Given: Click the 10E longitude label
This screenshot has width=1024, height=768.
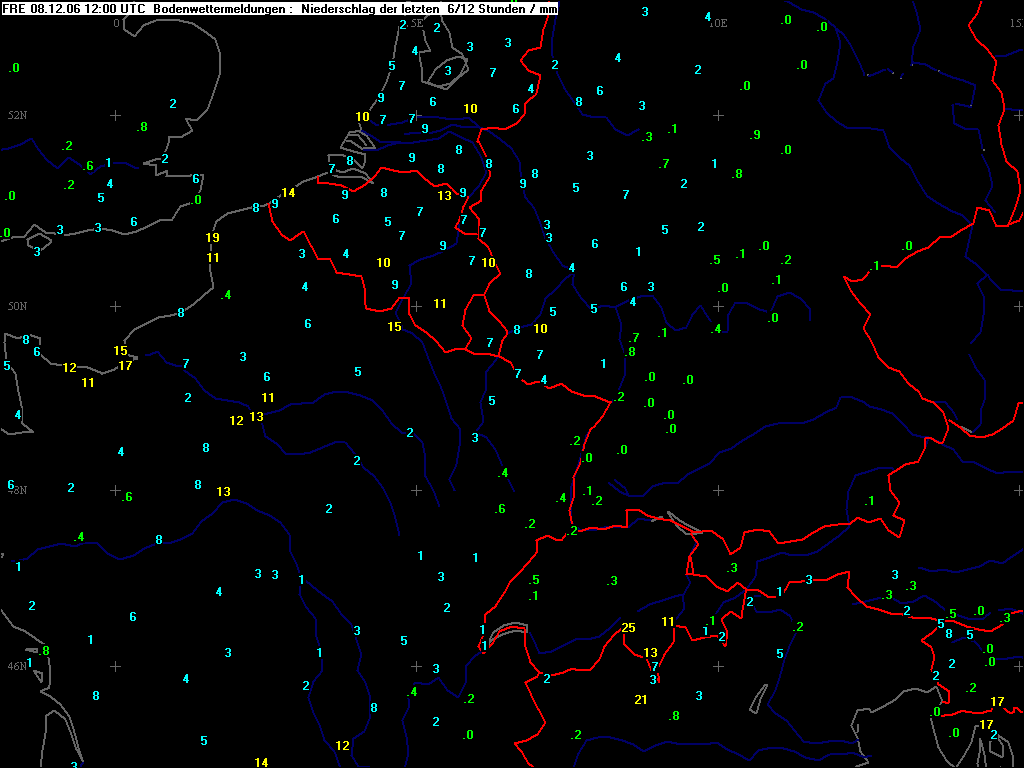Looking at the screenshot, I should (x=718, y=23).
